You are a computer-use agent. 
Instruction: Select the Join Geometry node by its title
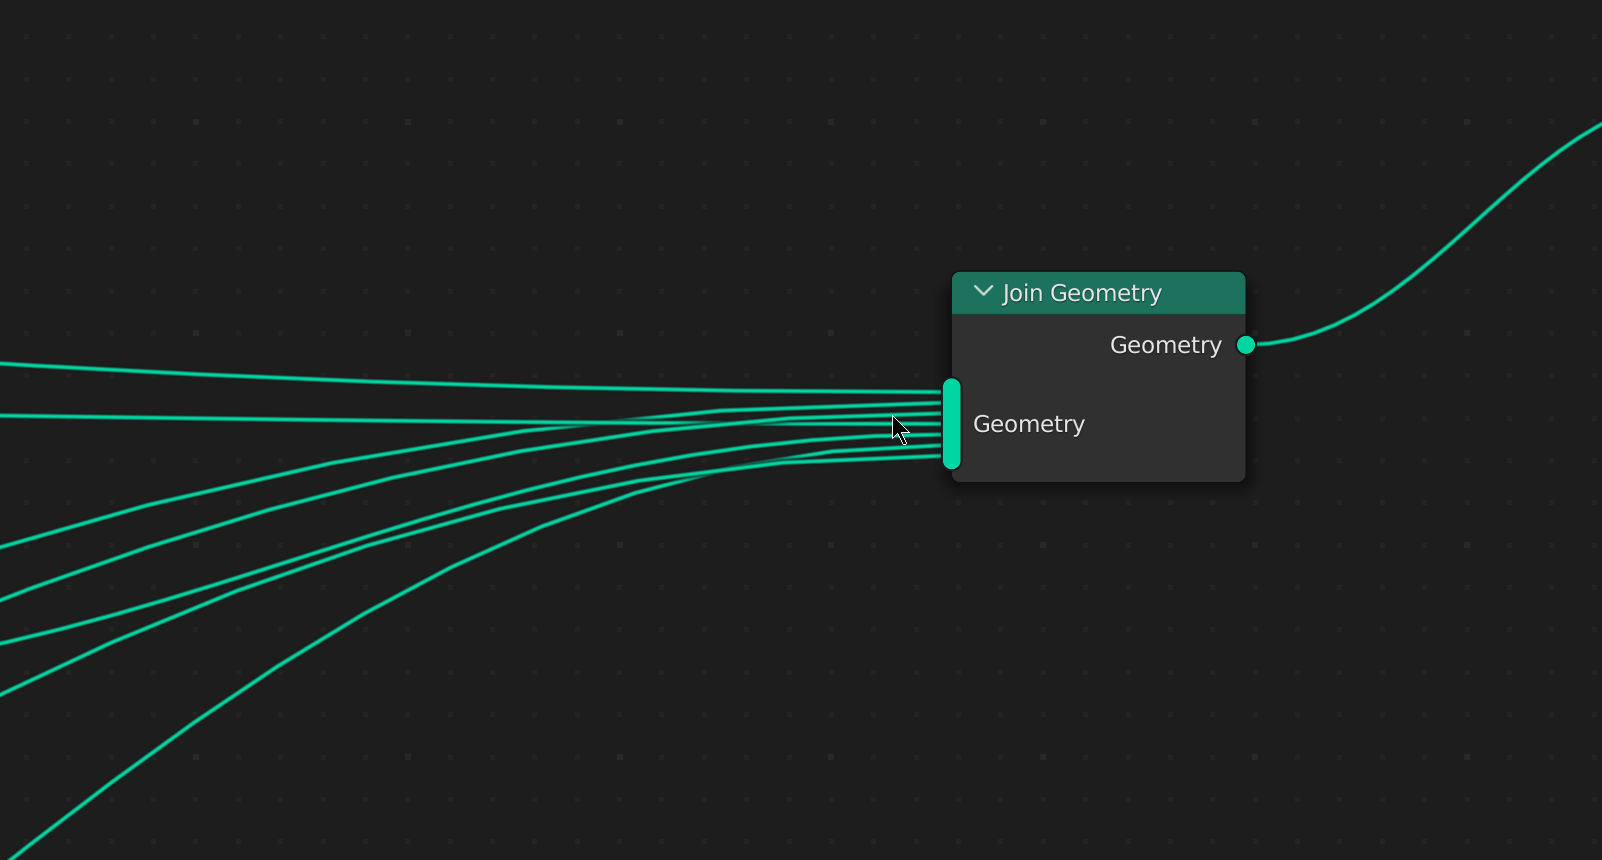1082,293
